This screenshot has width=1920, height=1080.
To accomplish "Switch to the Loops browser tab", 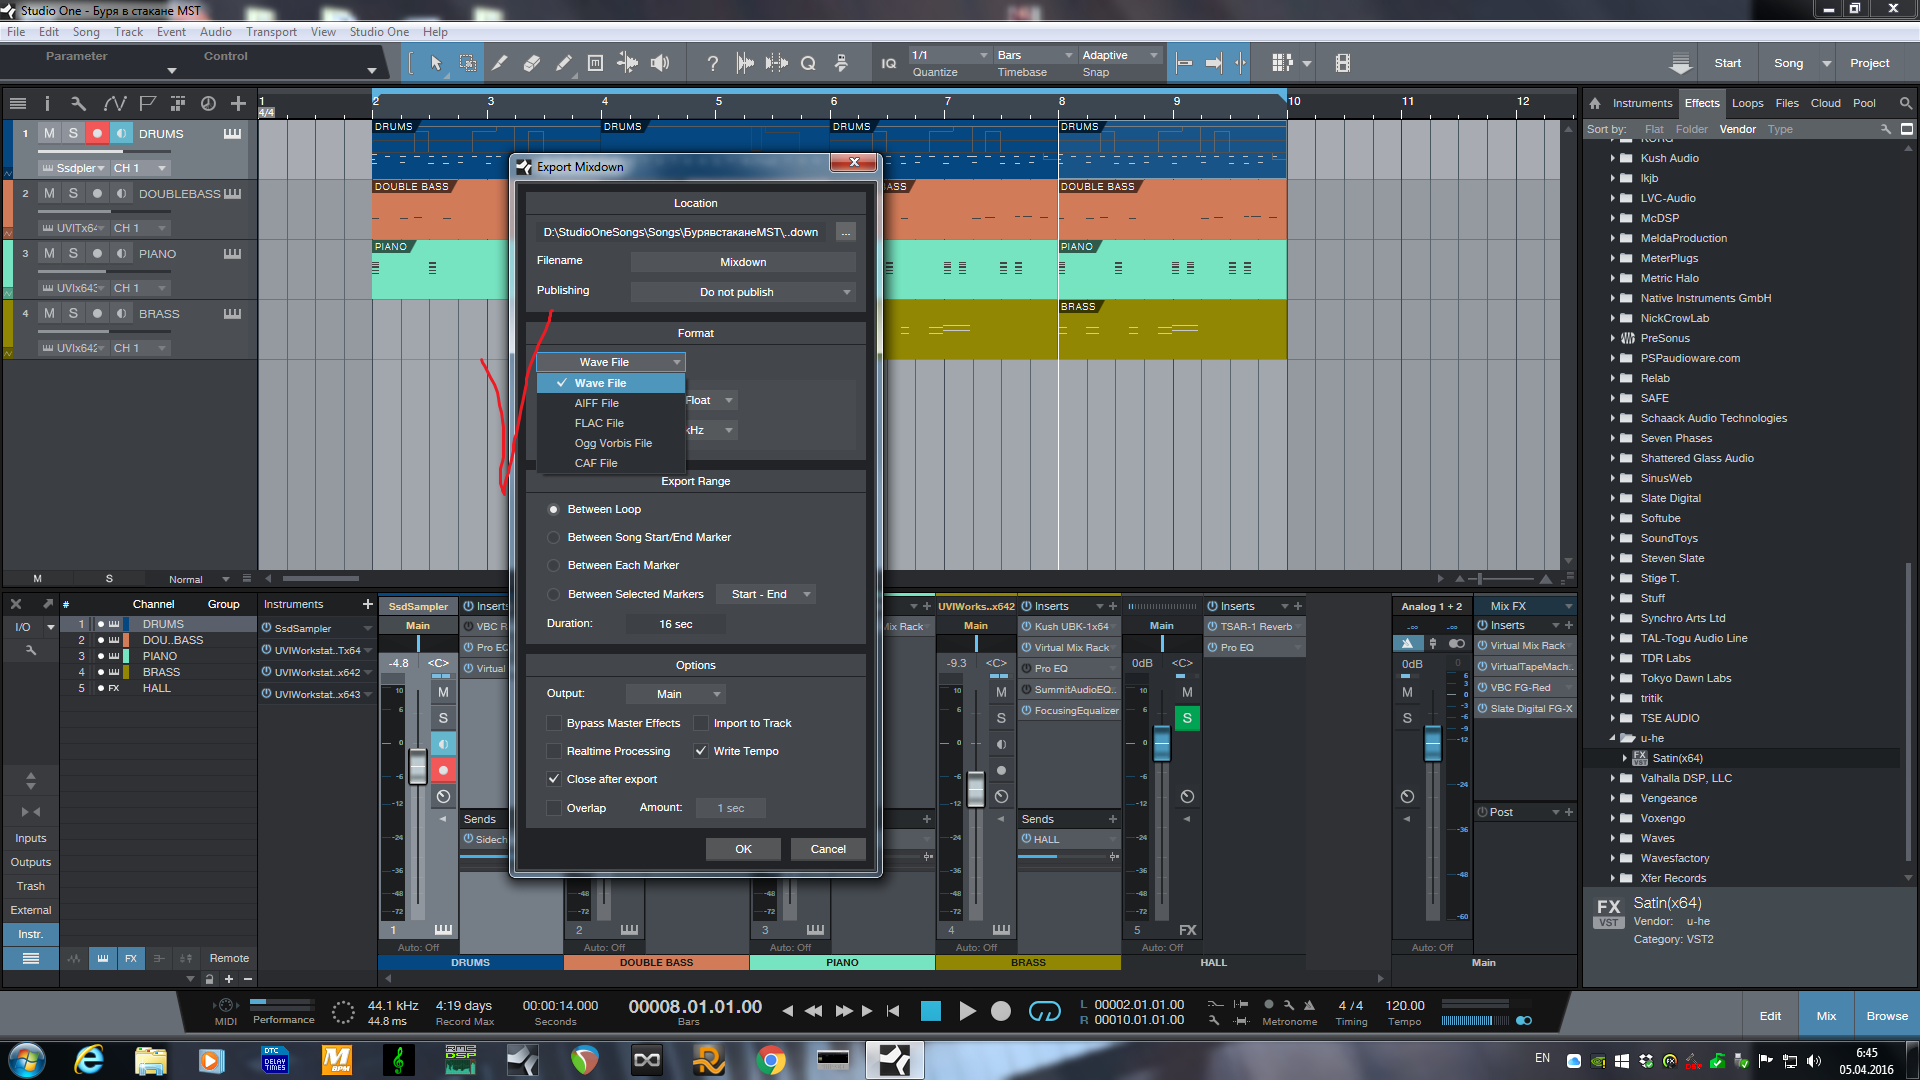I will pos(1747,103).
